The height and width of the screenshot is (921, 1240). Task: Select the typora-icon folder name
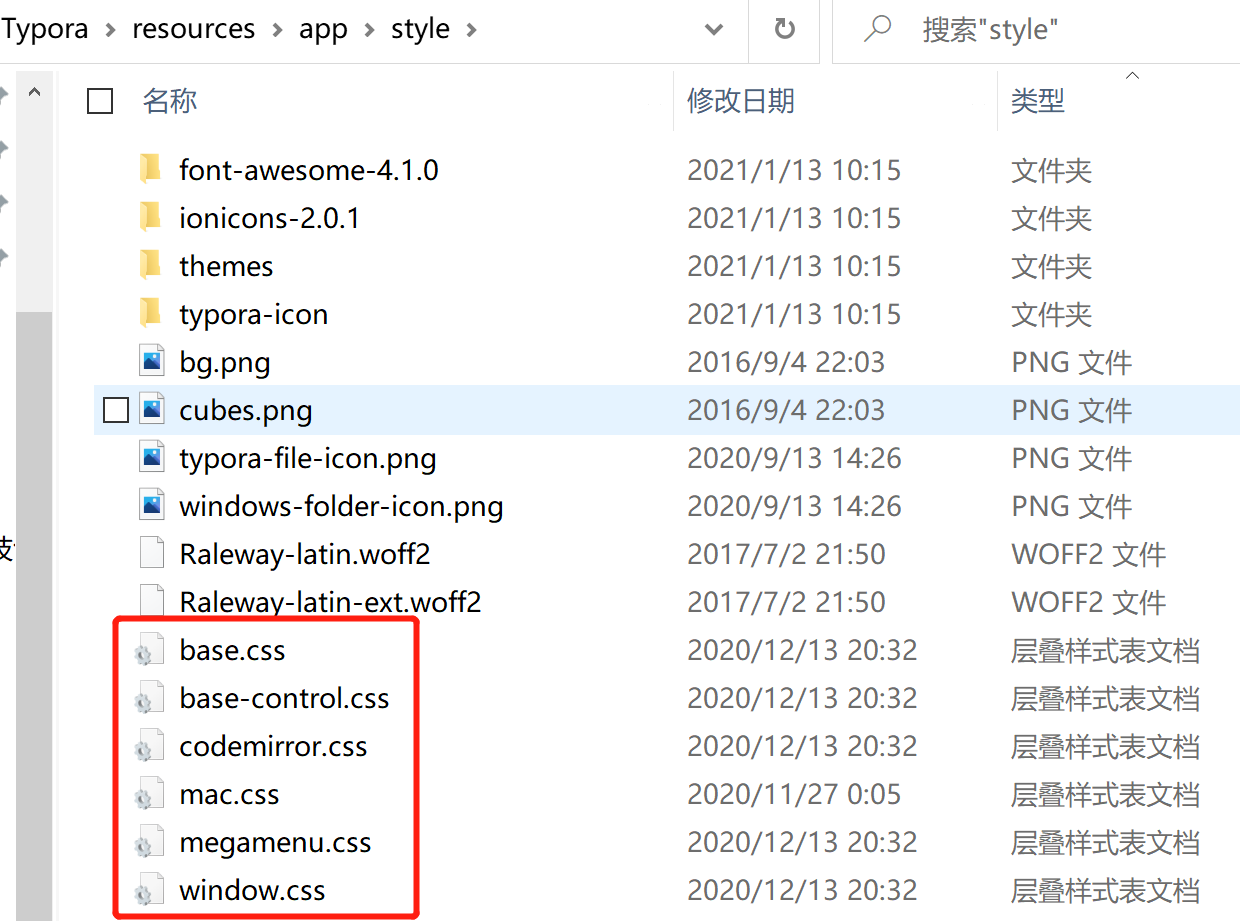[x=254, y=314]
